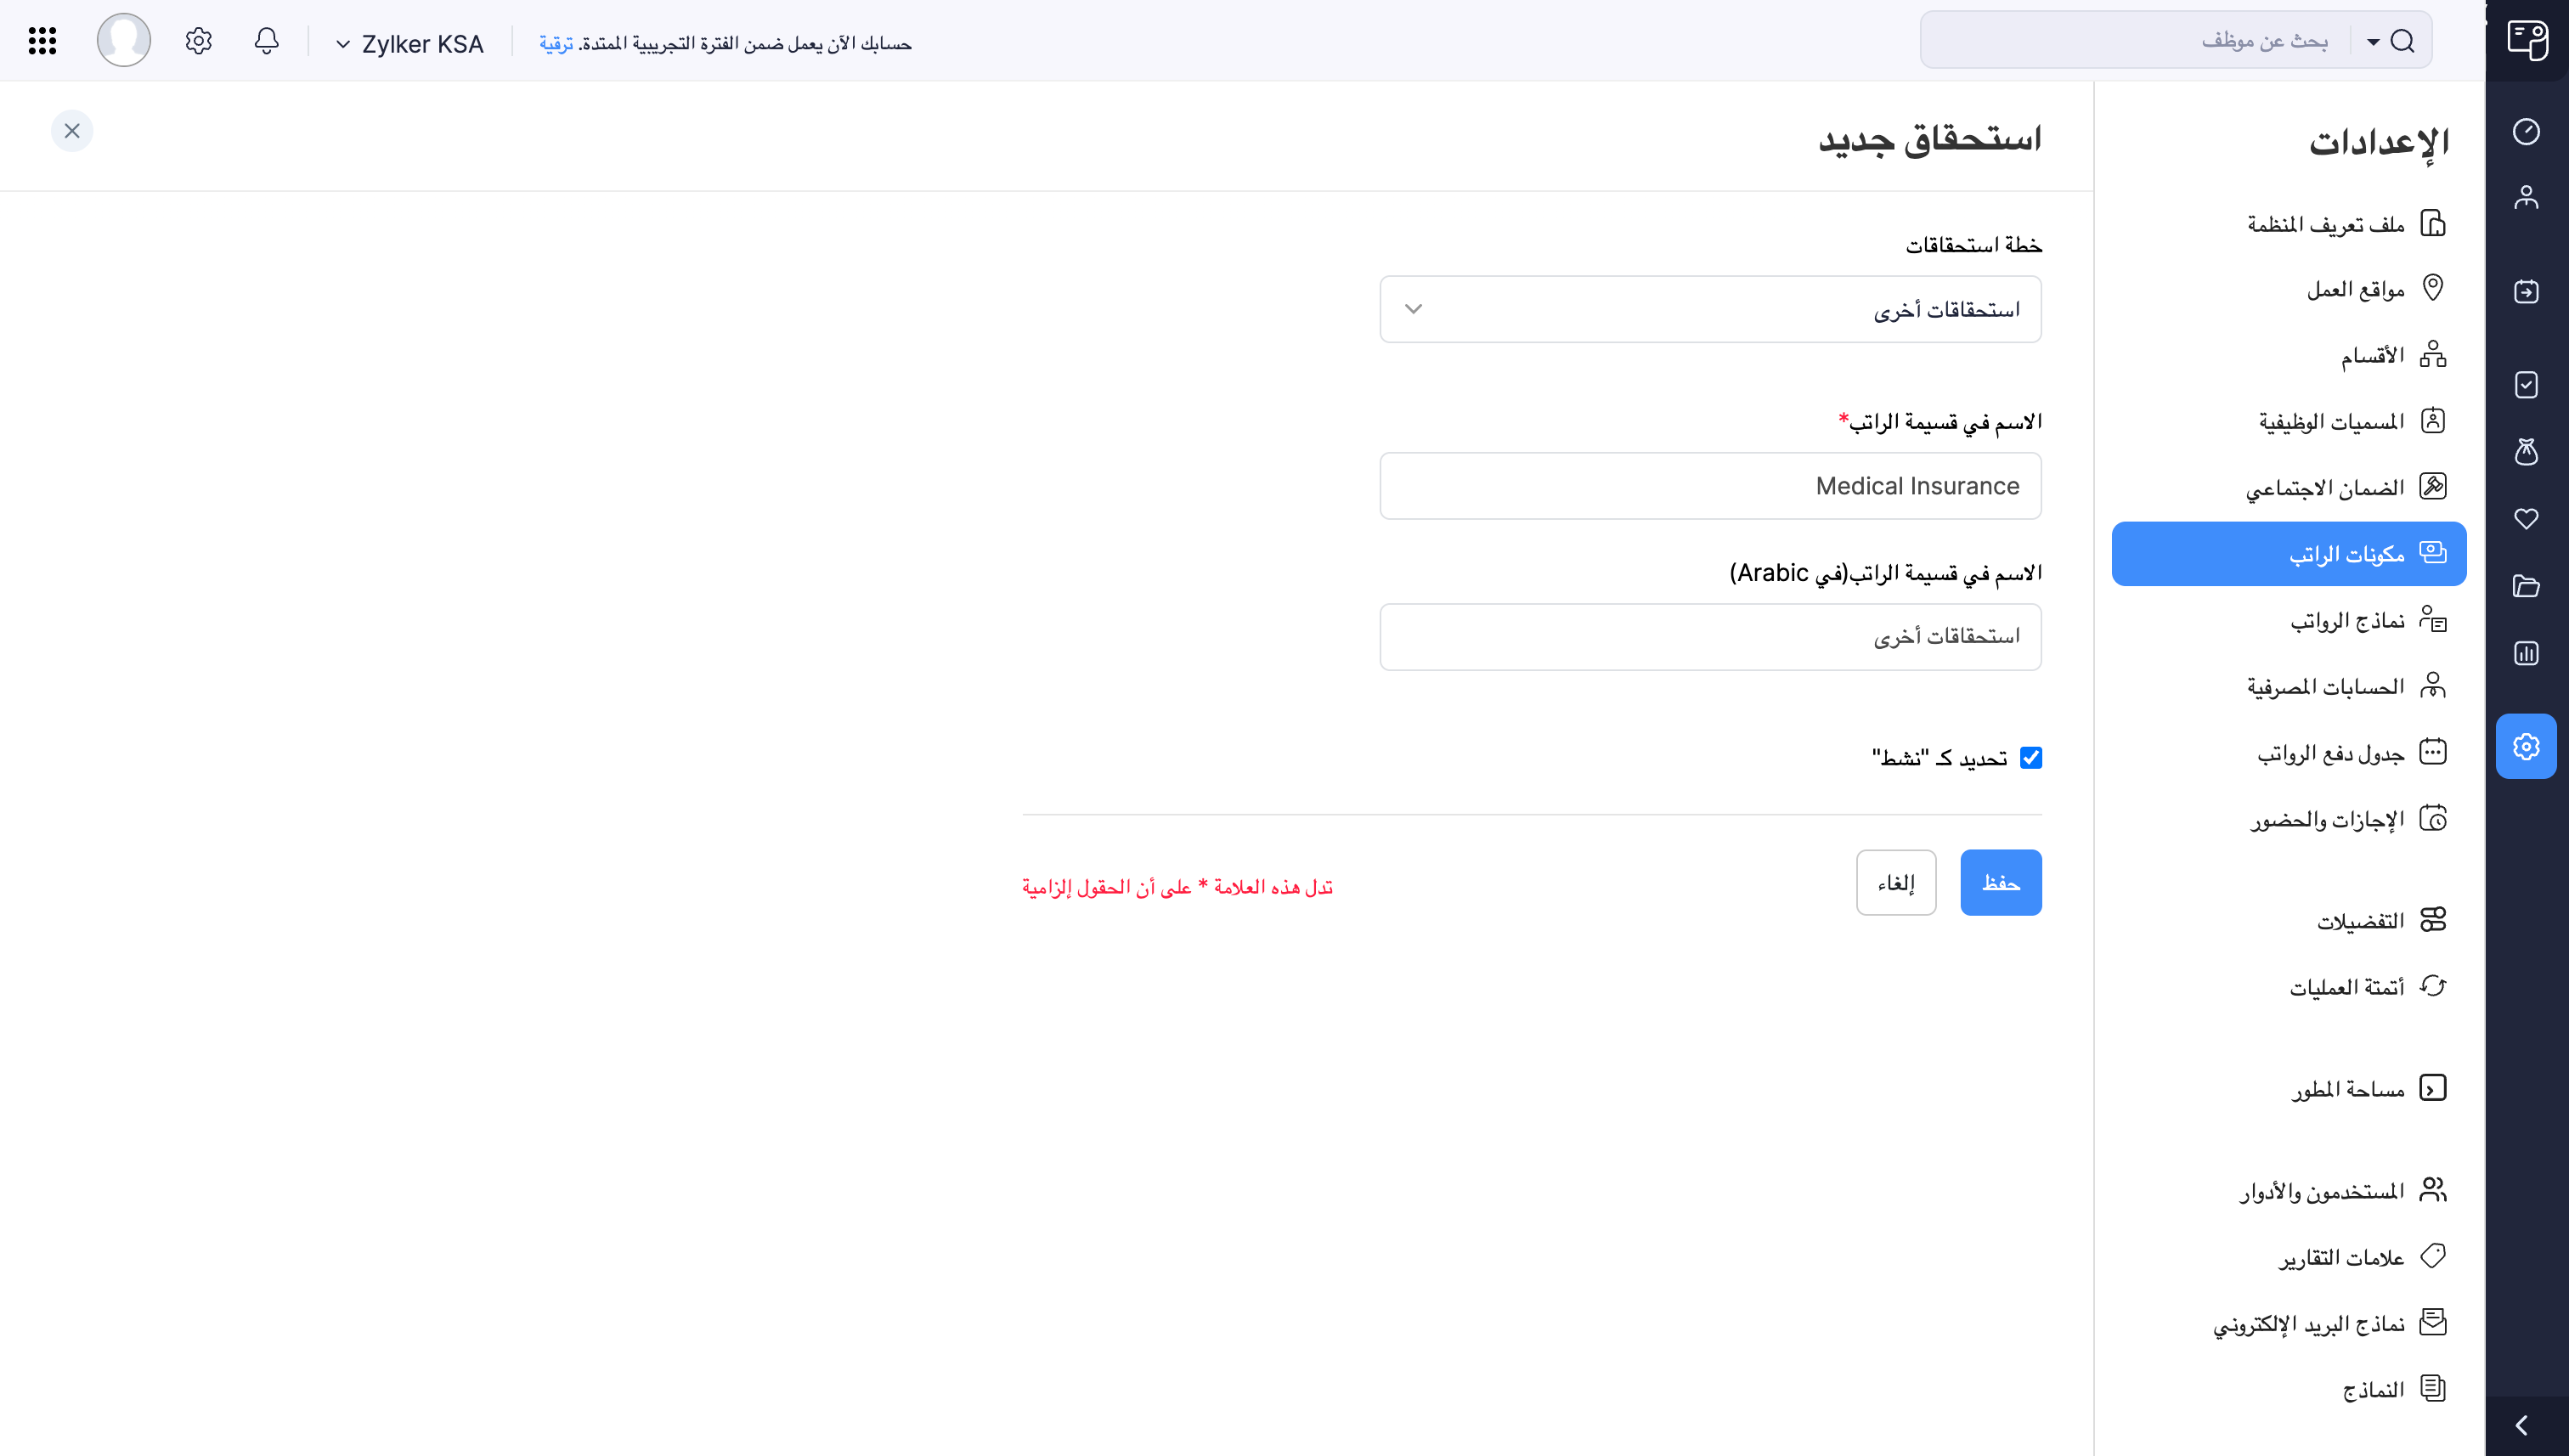
Task: Go to نماذج الرواتب settings section
Action: point(2347,621)
